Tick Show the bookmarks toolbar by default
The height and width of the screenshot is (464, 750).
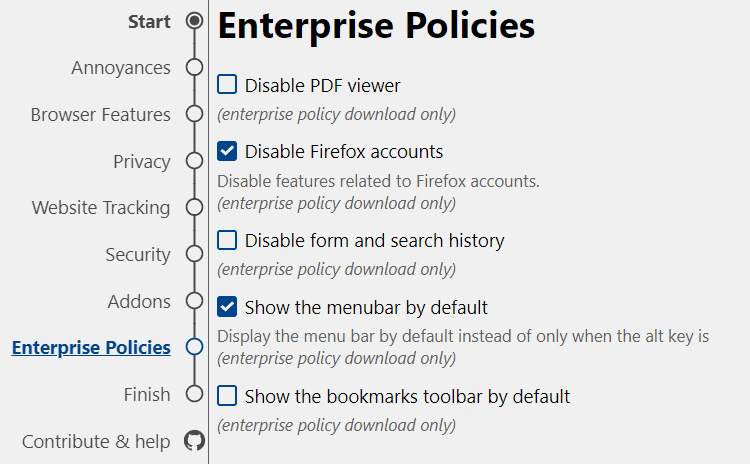point(228,396)
